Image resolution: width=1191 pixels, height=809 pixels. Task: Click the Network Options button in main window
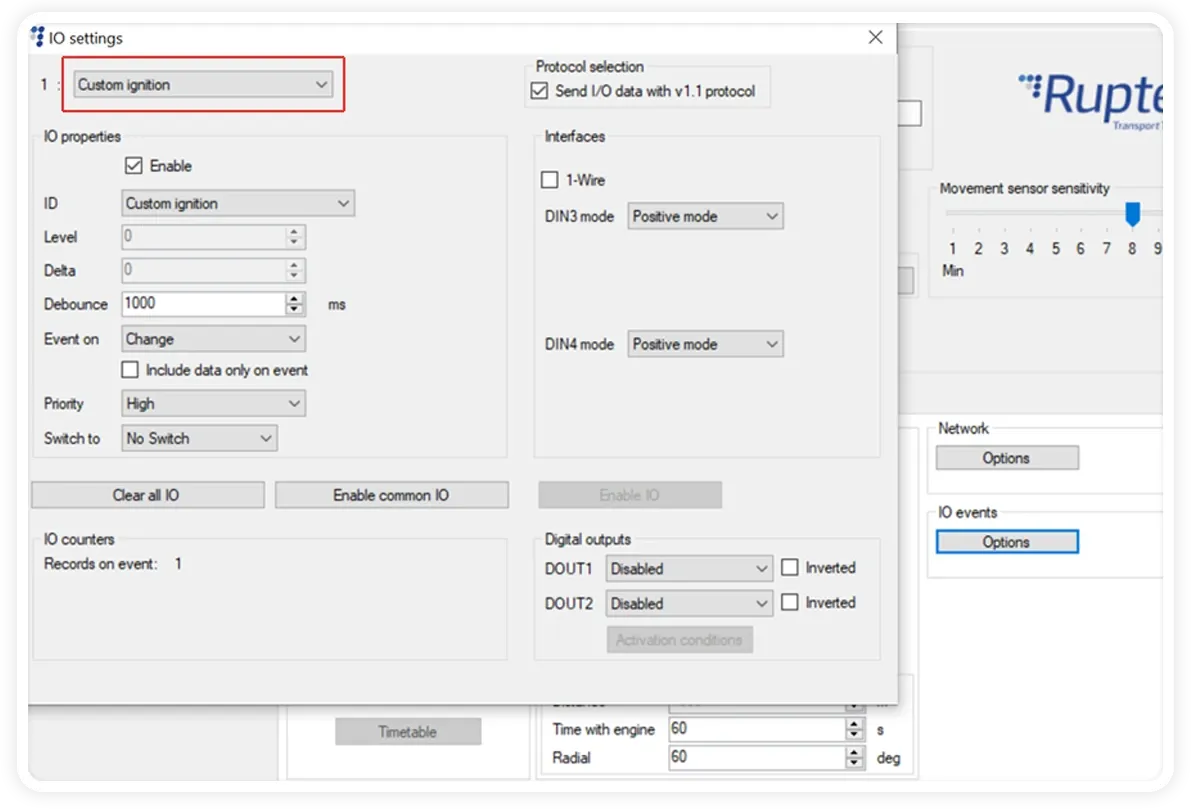[x=1006, y=458]
